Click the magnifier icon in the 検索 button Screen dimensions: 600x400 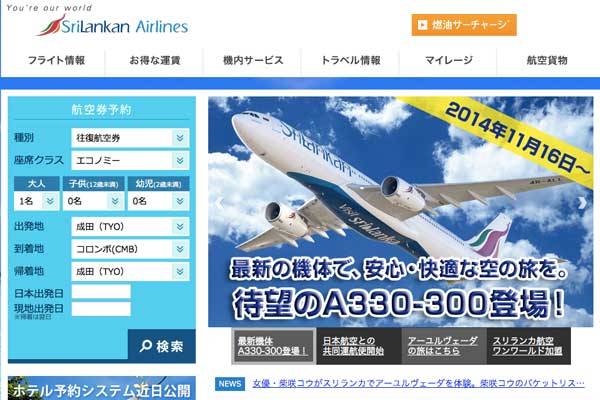point(145,346)
